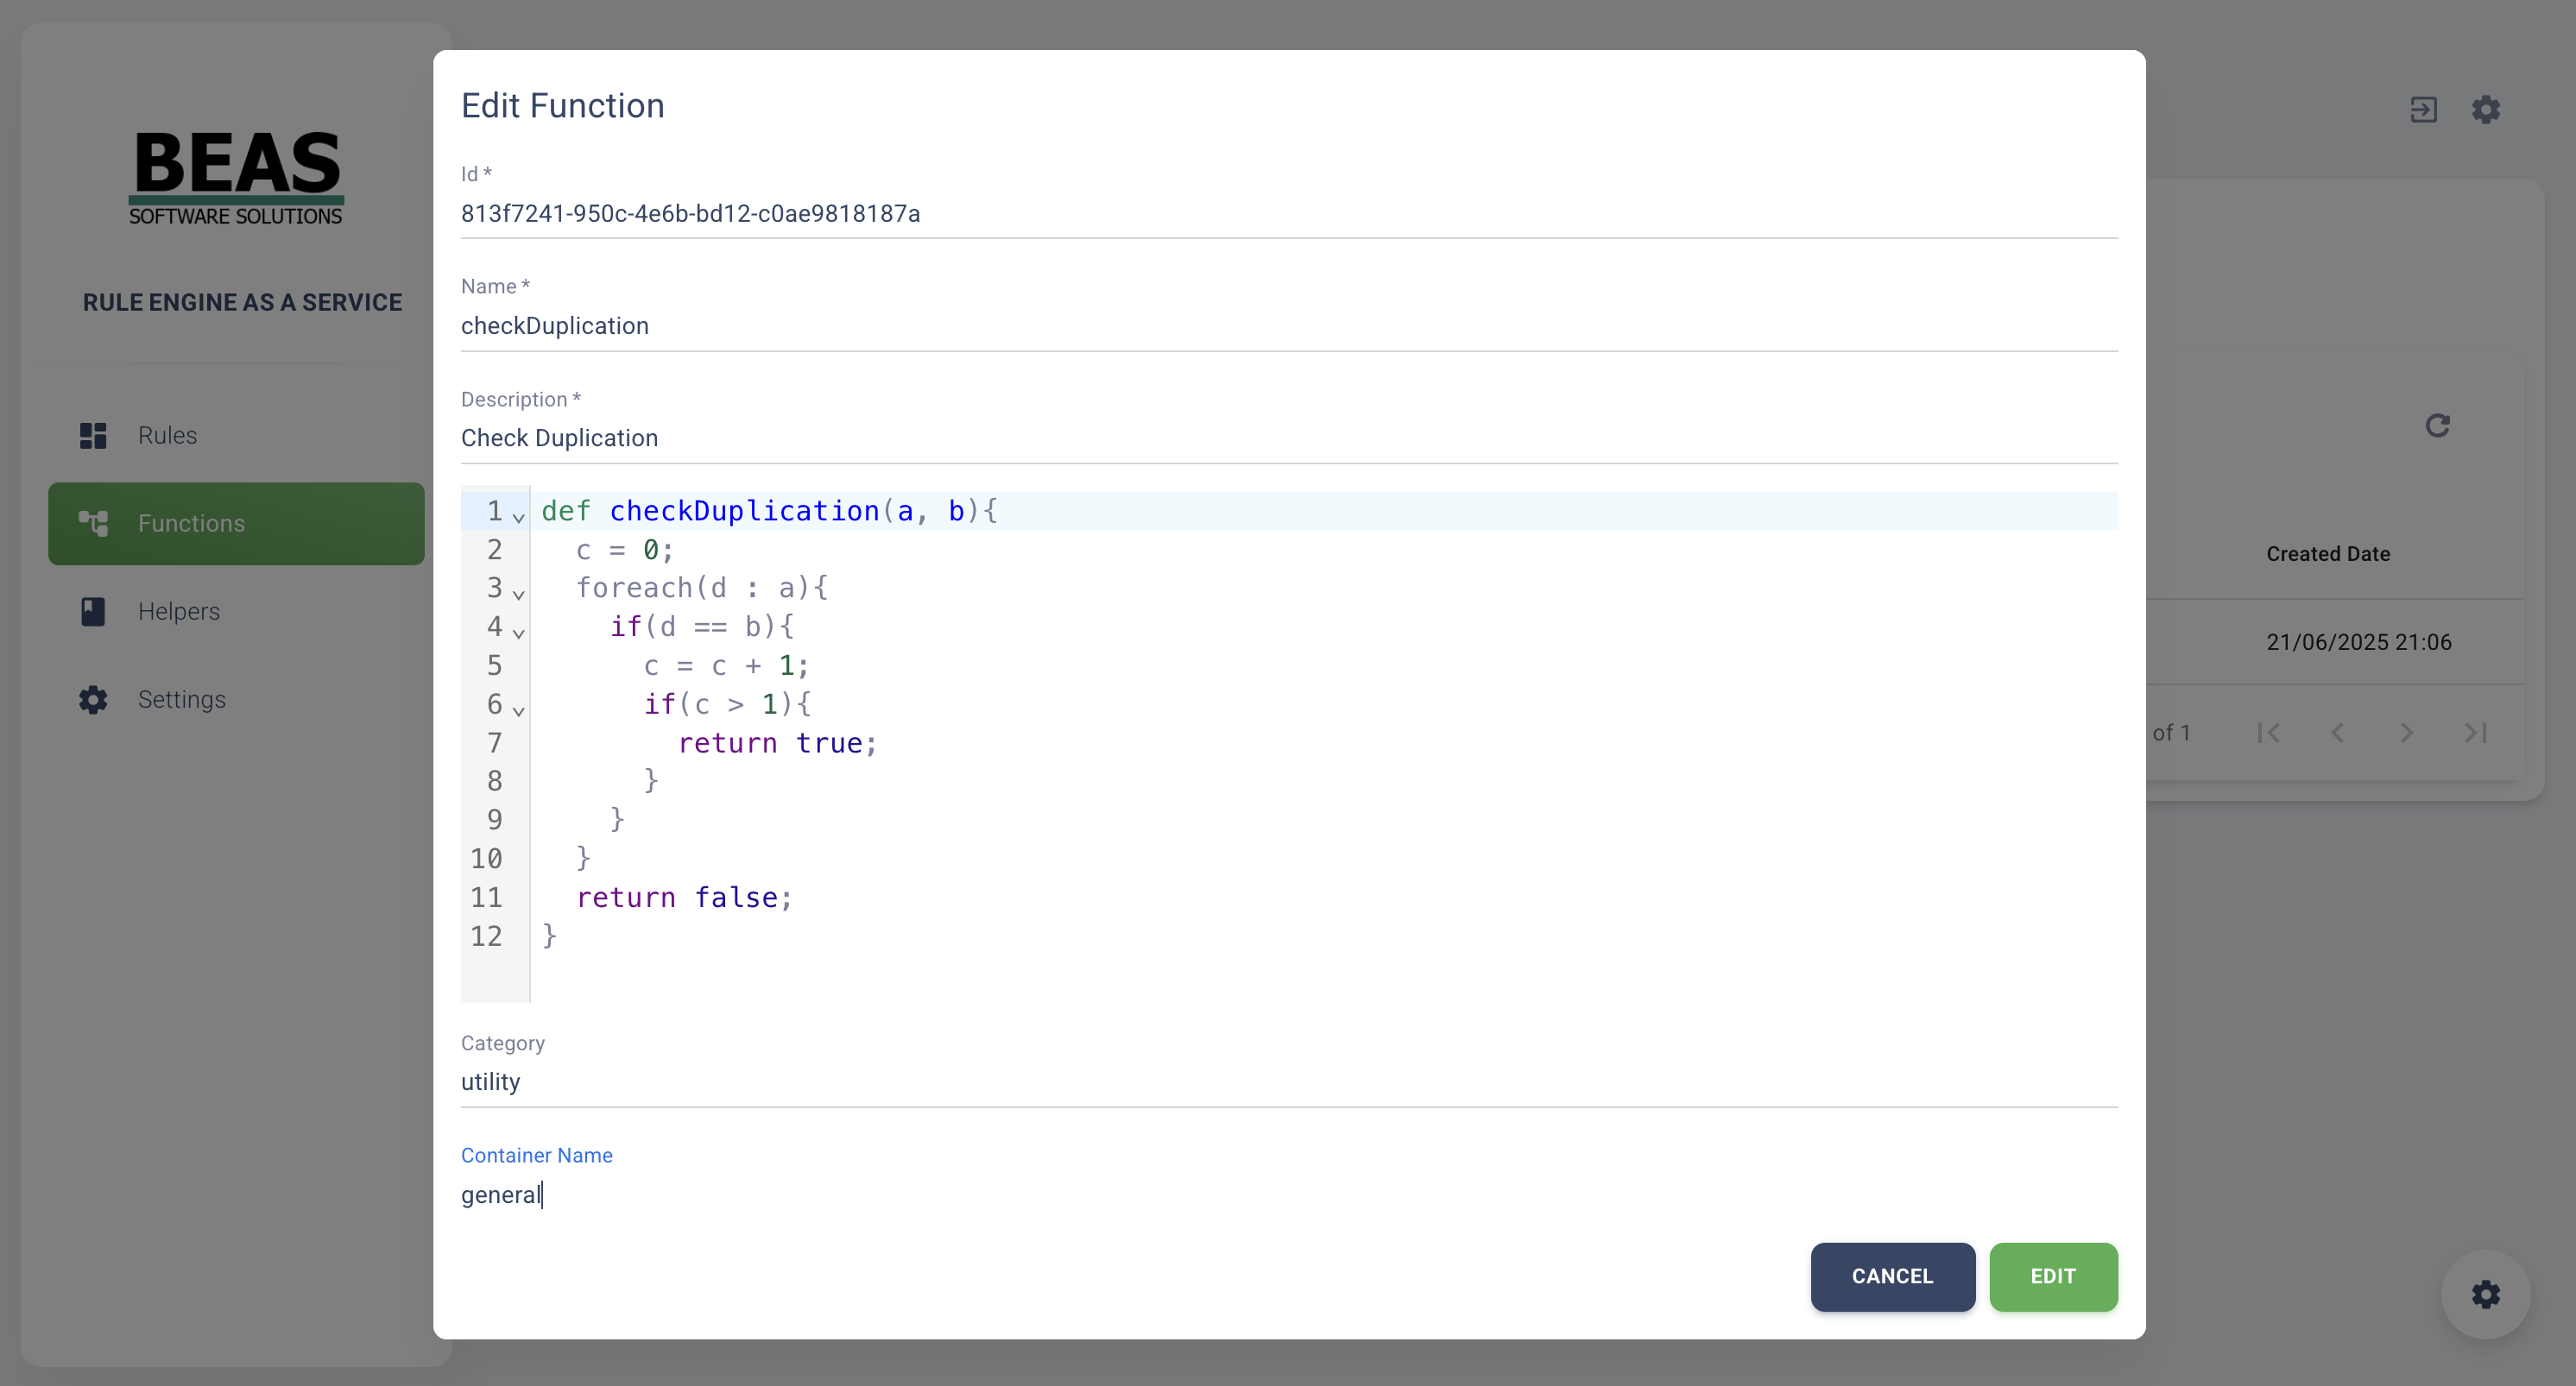Click the Name field containing checkDuplication

pos(1289,326)
